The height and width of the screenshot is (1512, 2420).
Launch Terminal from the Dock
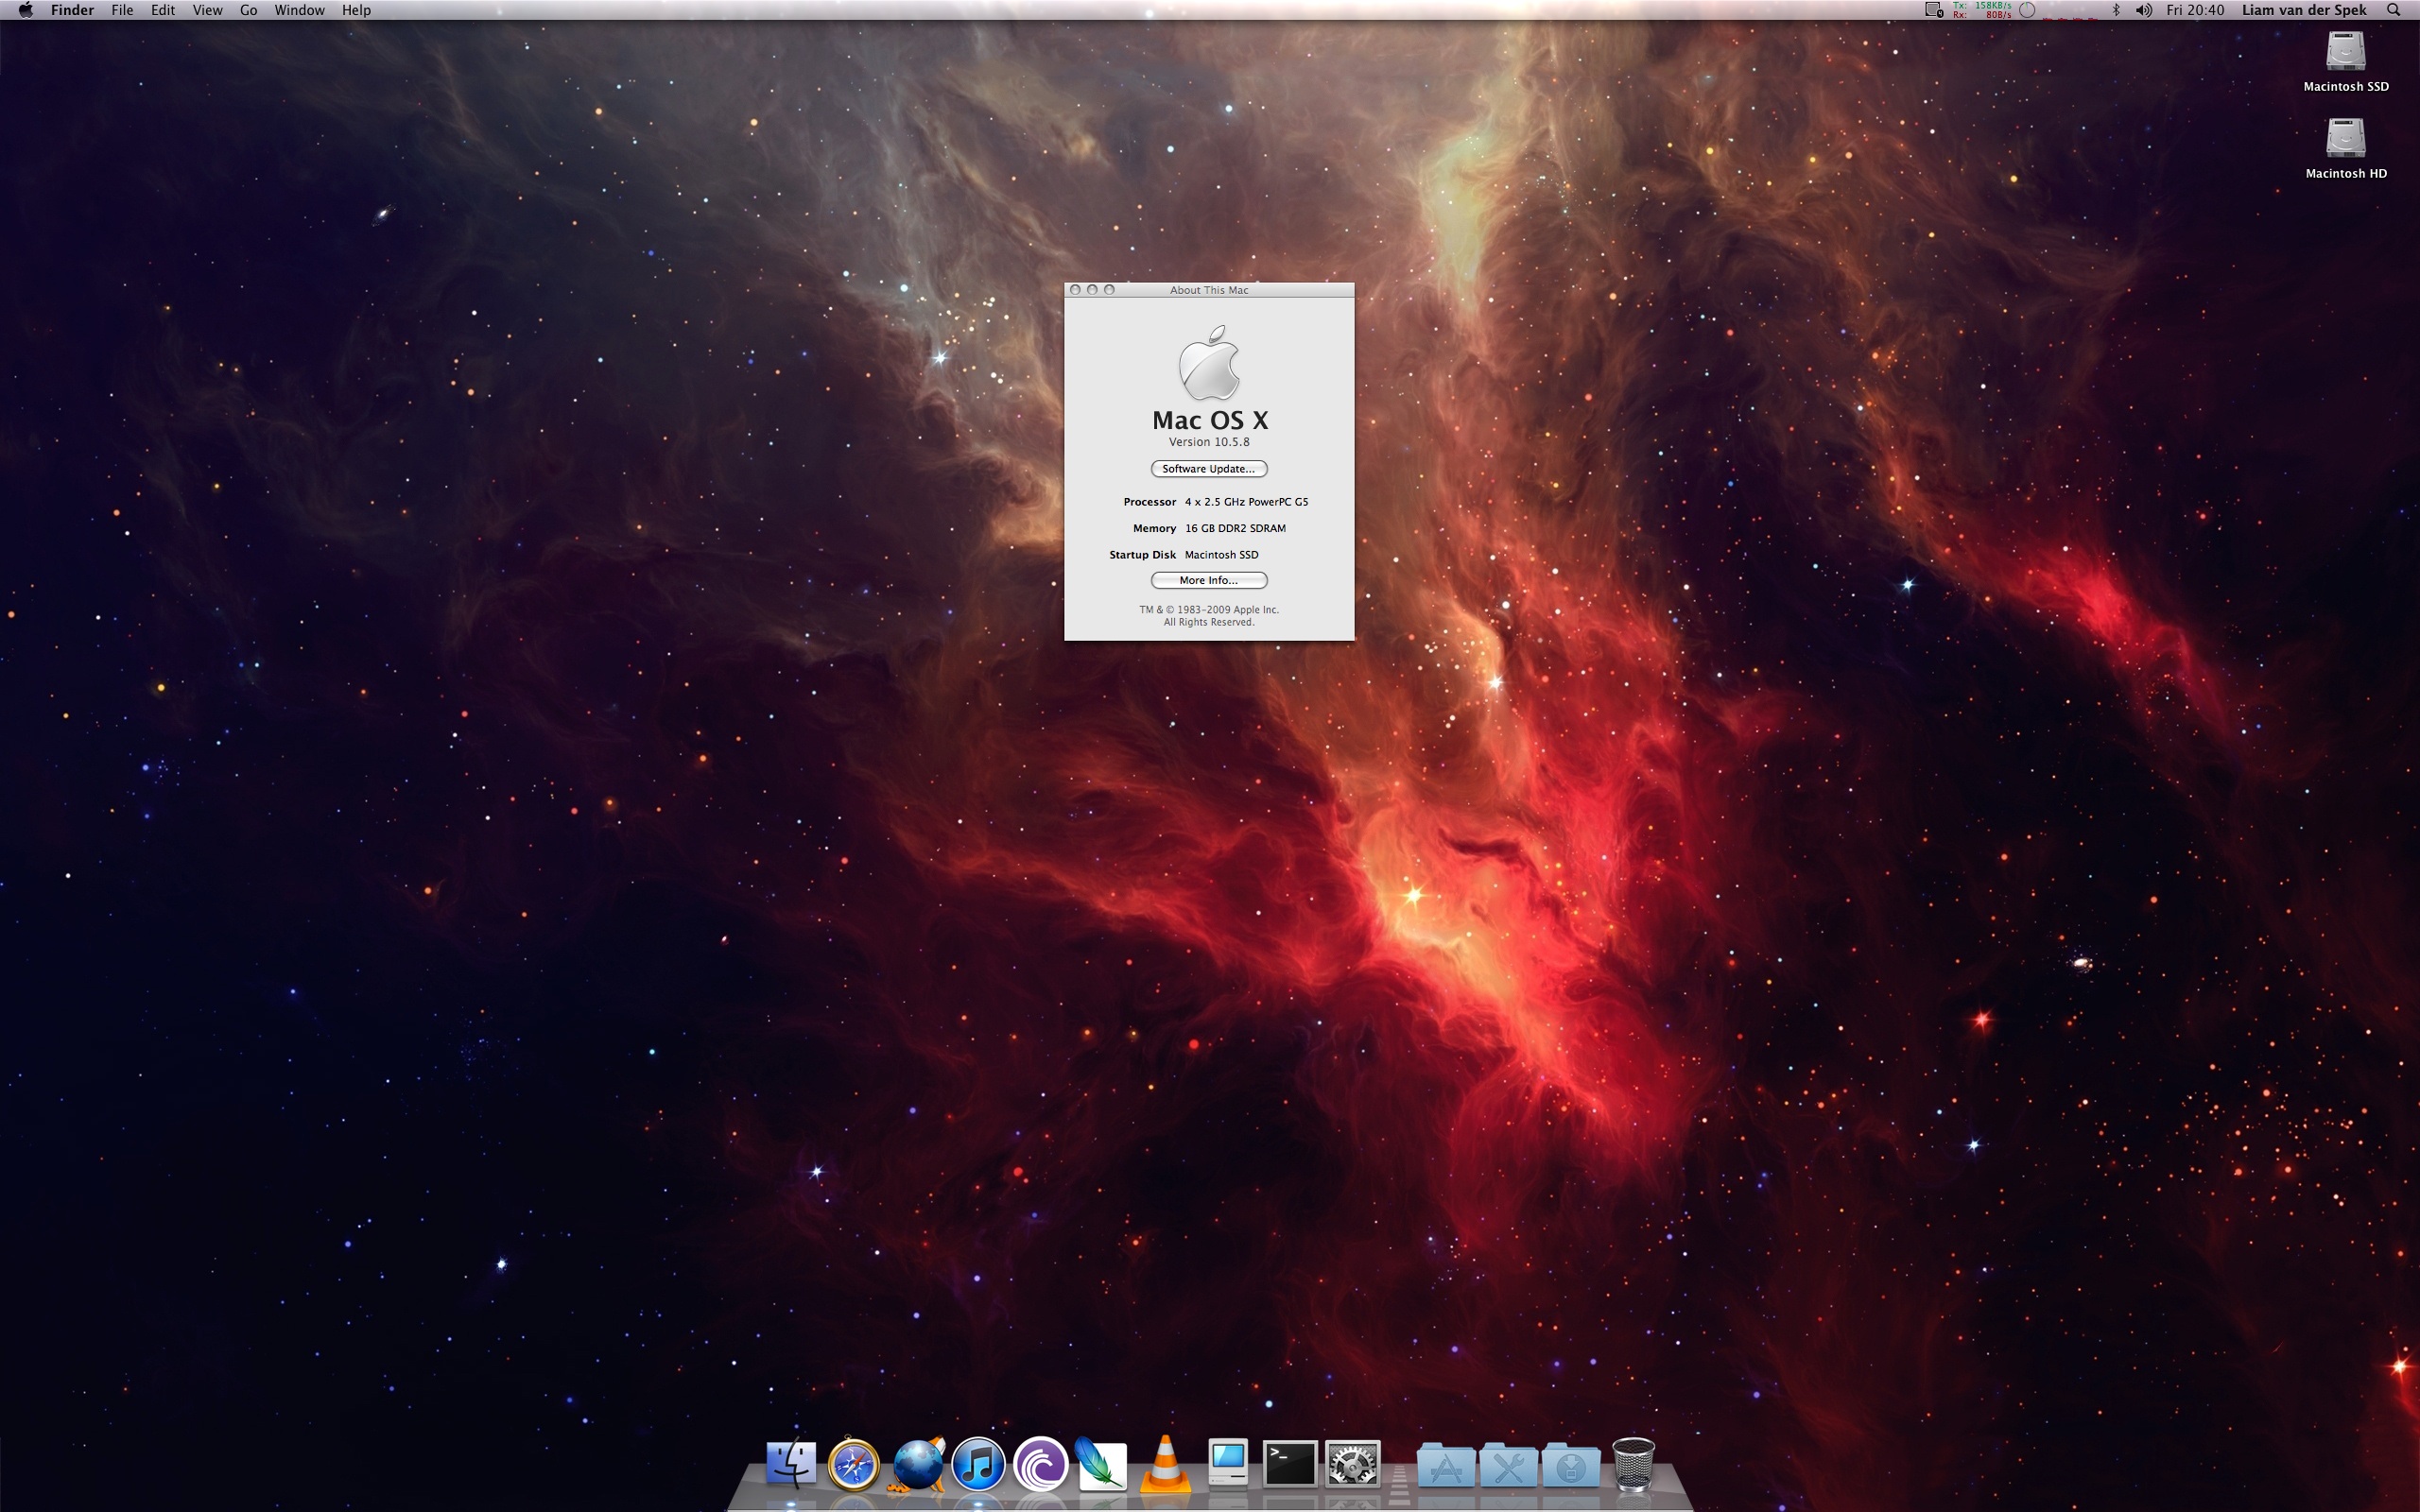click(1290, 1465)
